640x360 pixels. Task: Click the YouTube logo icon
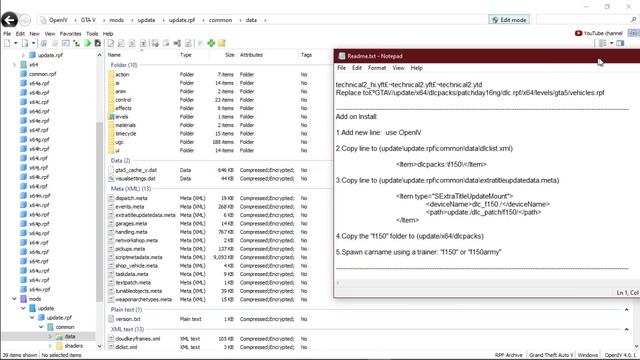[578, 33]
